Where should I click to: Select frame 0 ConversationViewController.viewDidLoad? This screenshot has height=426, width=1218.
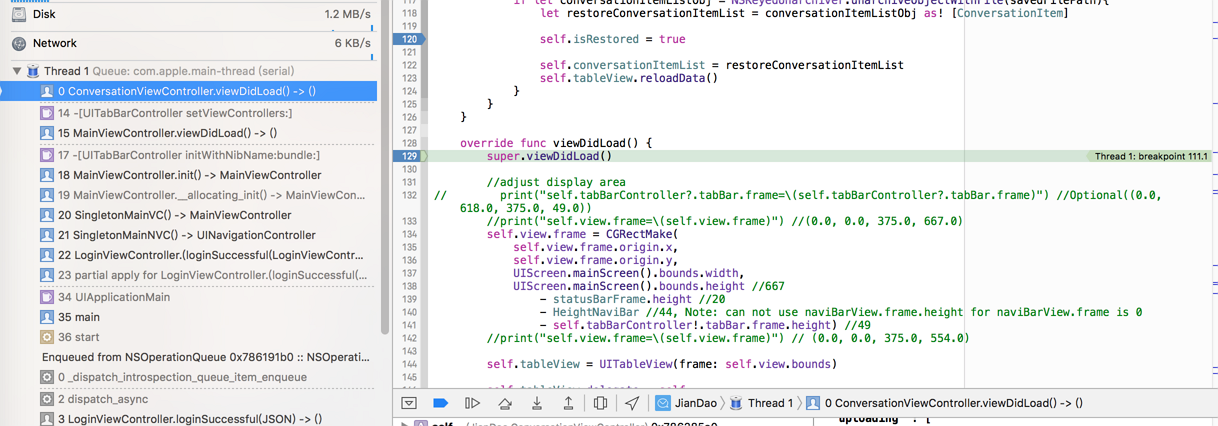click(x=189, y=91)
